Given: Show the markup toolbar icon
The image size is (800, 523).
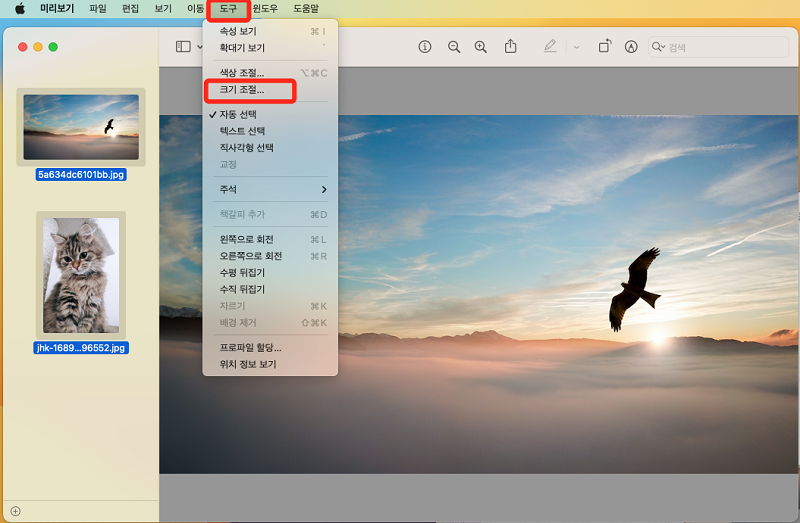Looking at the screenshot, I should pyautogui.click(x=631, y=47).
